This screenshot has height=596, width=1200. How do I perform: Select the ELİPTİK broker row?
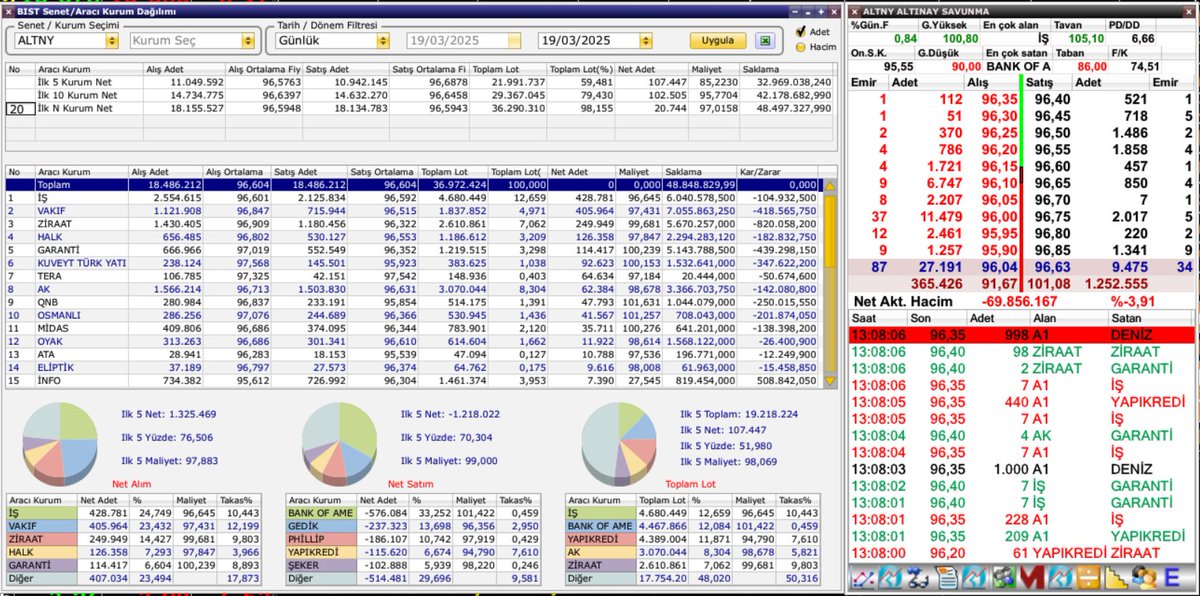412,367
